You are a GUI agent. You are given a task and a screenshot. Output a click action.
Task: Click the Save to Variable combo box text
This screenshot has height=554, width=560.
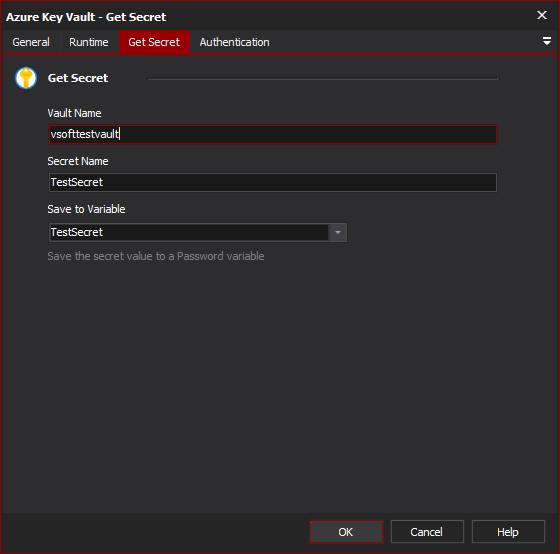tap(189, 233)
